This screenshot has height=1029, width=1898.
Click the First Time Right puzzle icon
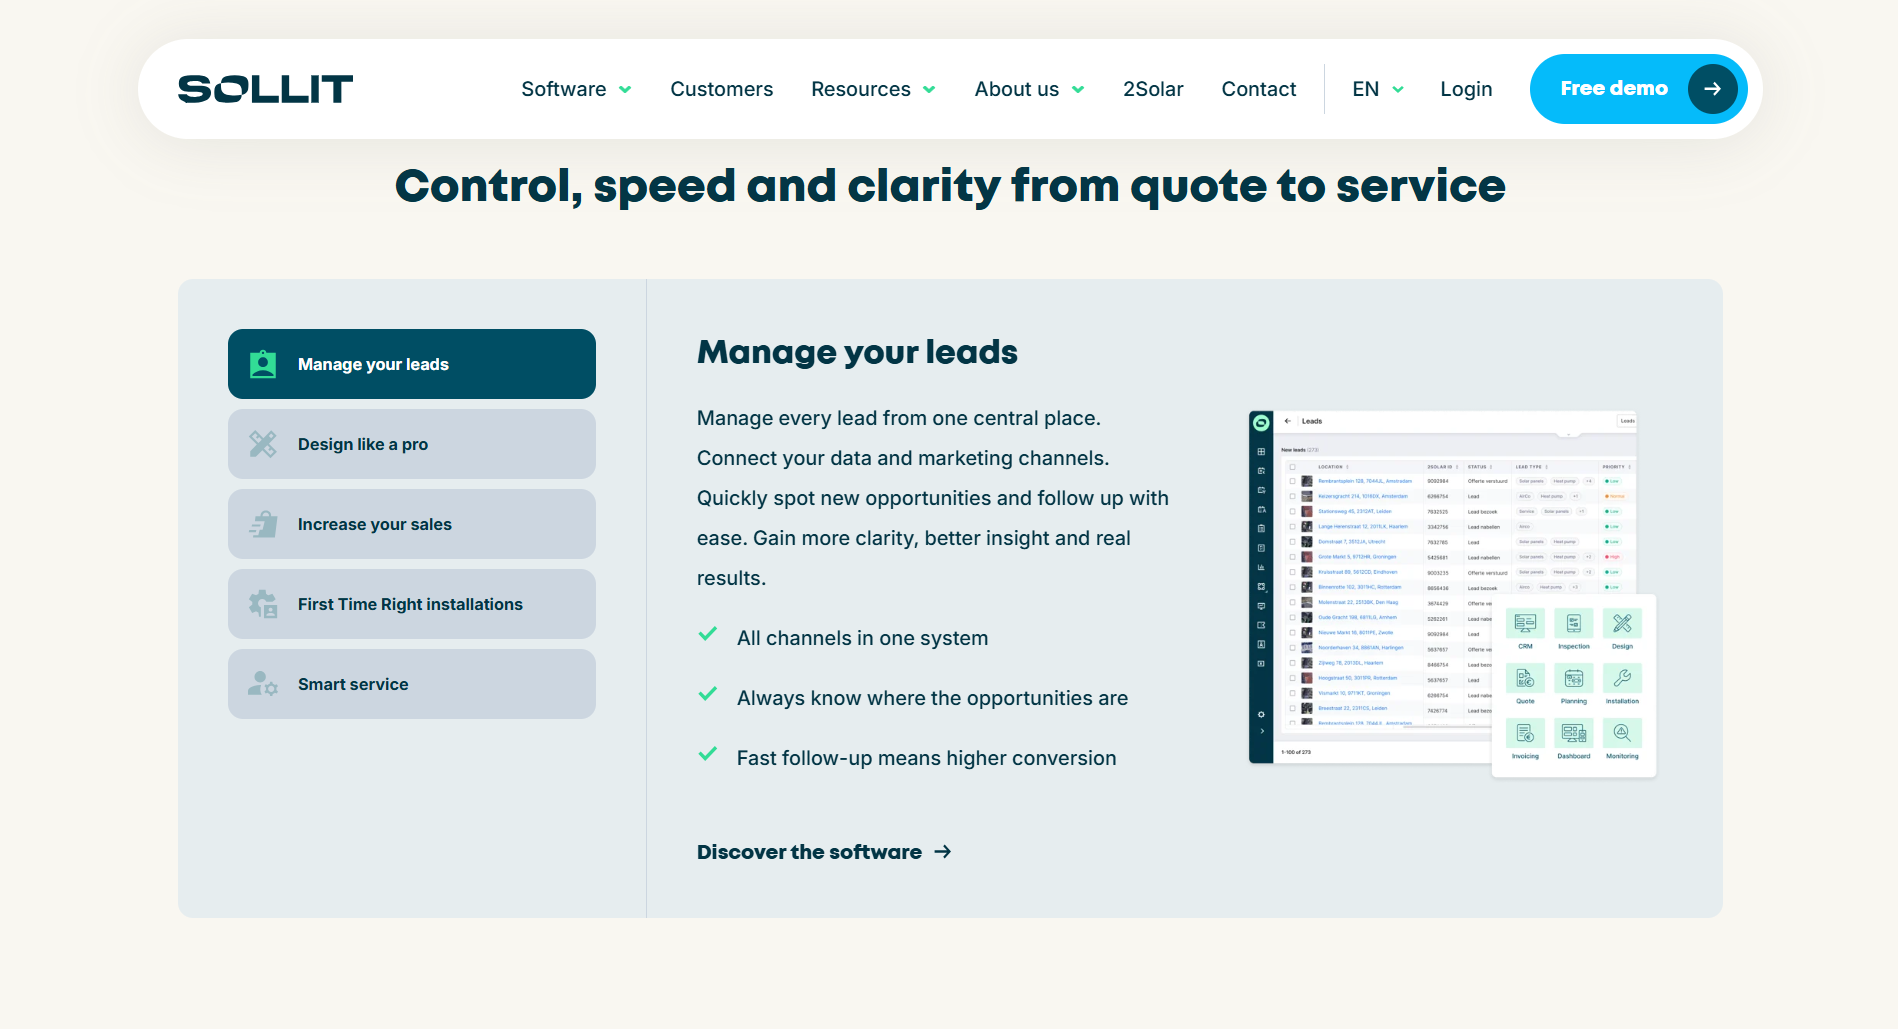[263, 604]
